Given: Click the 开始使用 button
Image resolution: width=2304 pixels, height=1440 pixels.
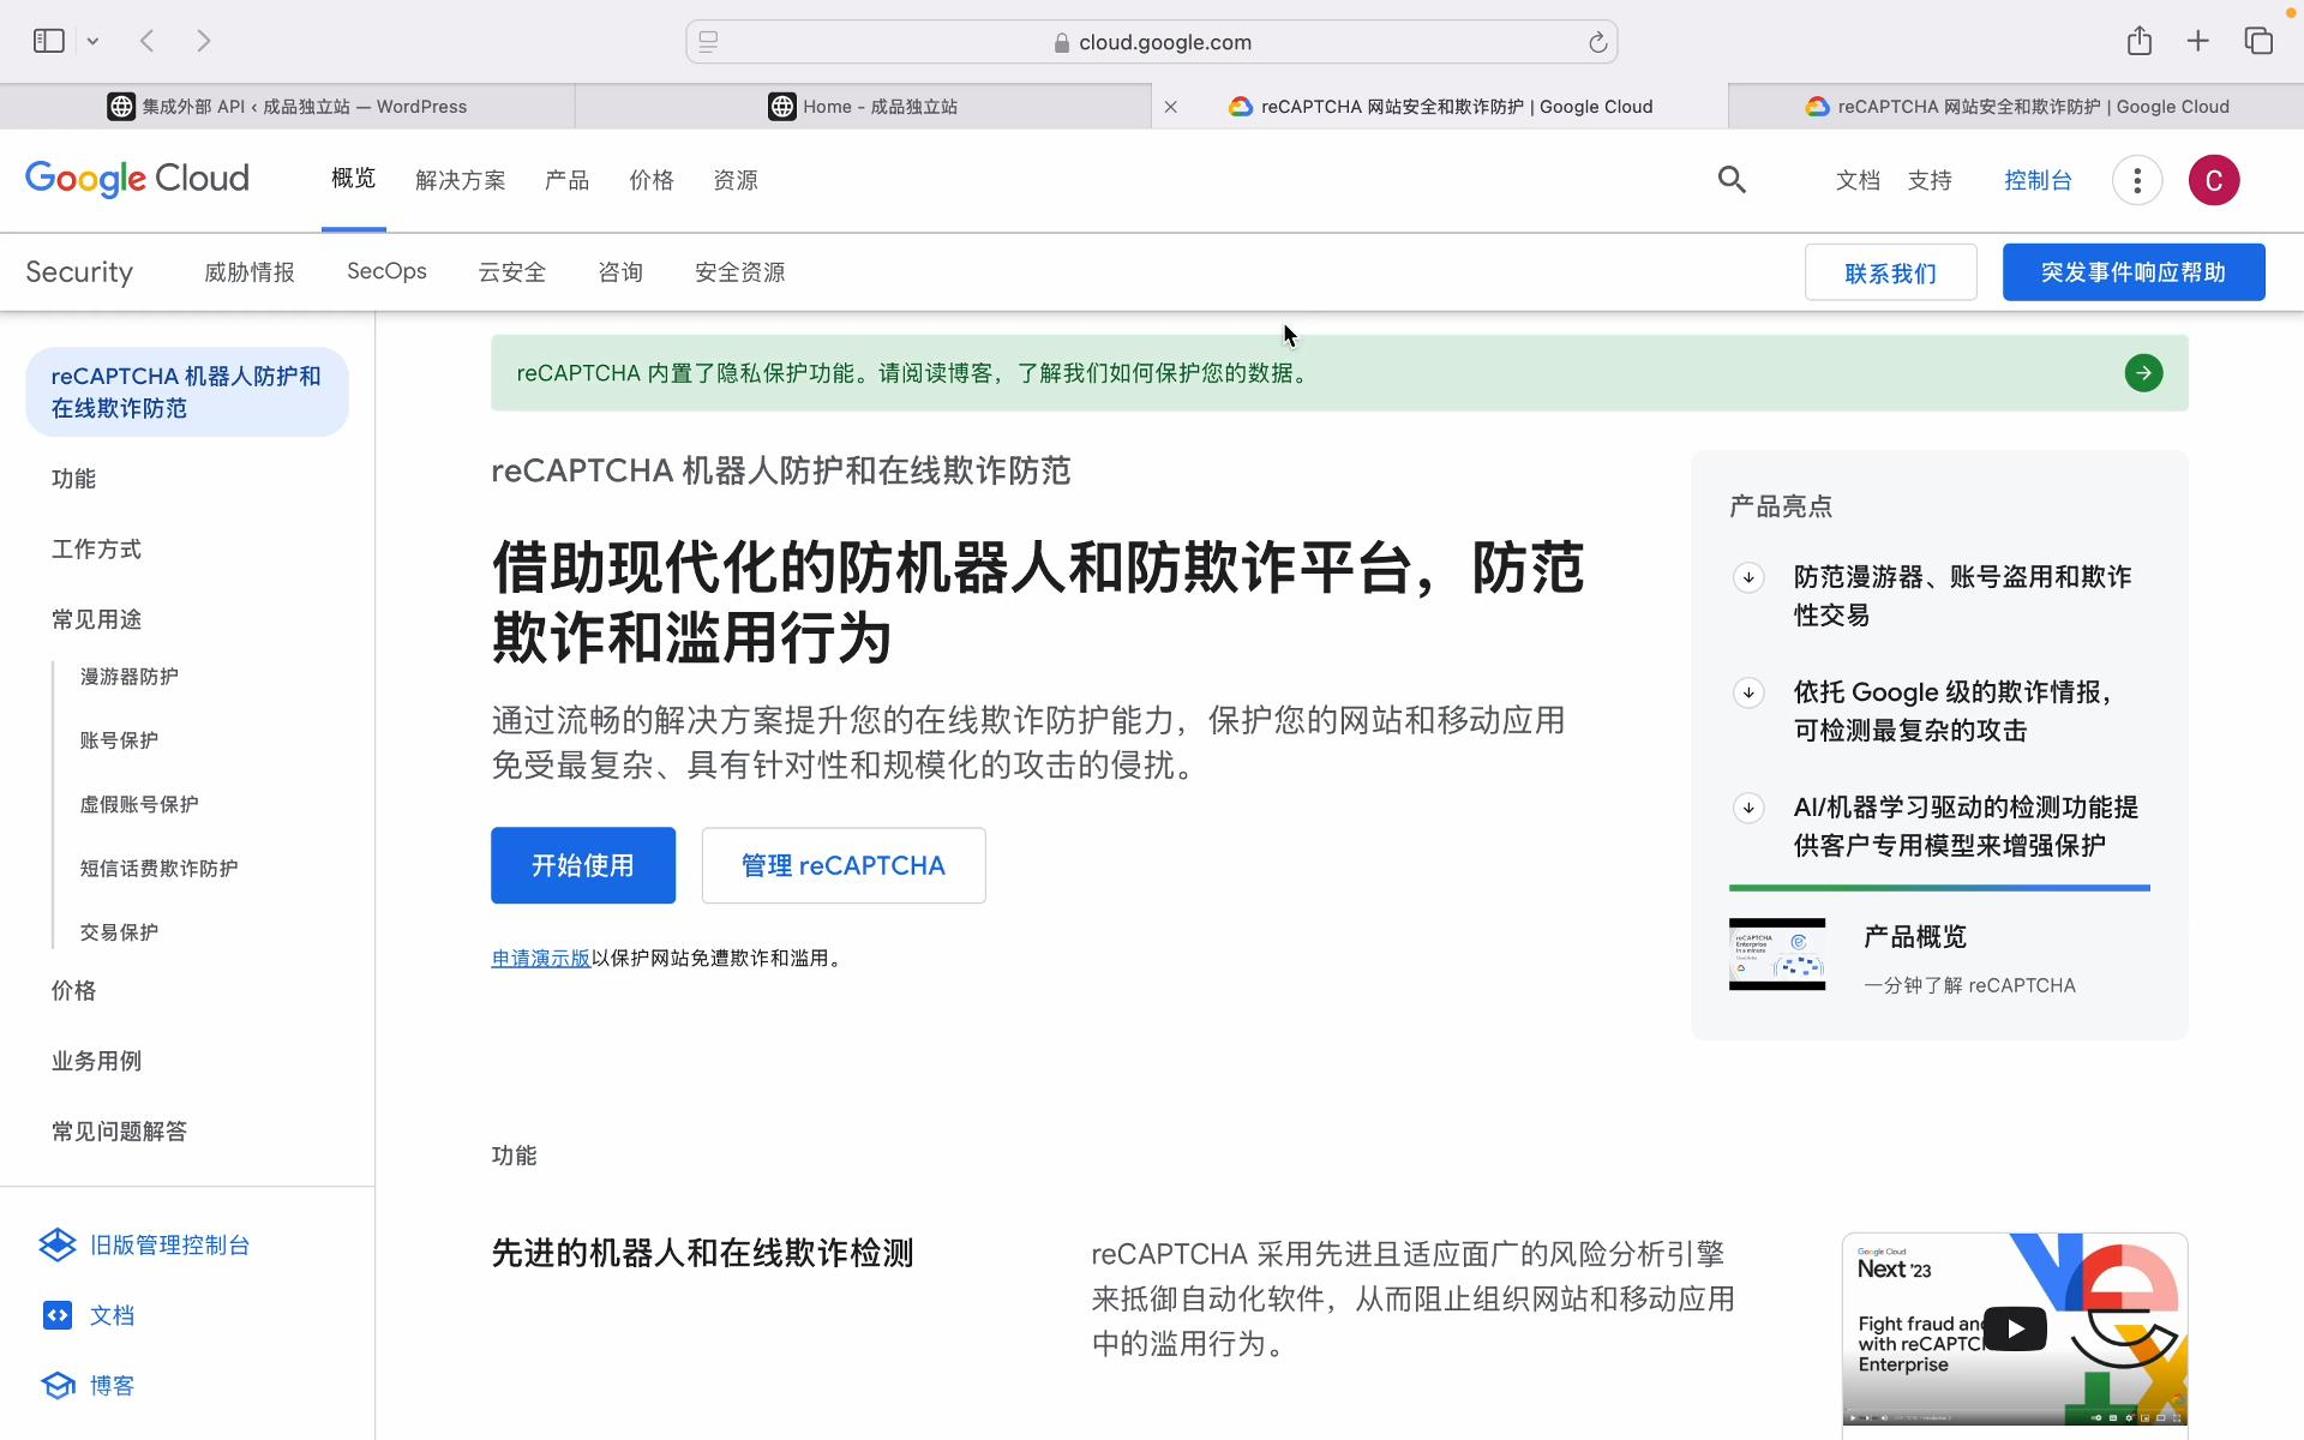Looking at the screenshot, I should (x=583, y=865).
